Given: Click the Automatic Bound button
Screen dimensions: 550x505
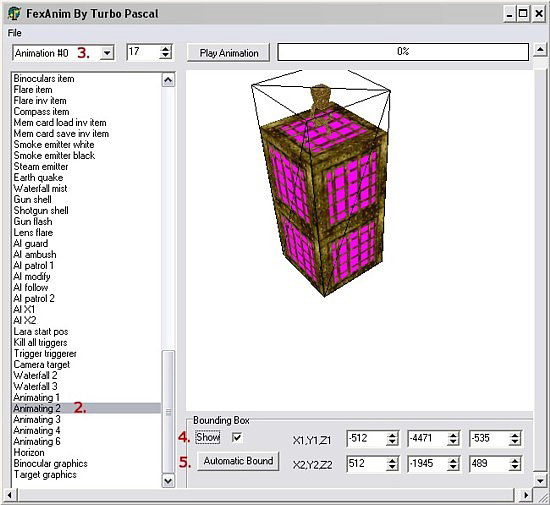Looking at the screenshot, I should pyautogui.click(x=238, y=461).
